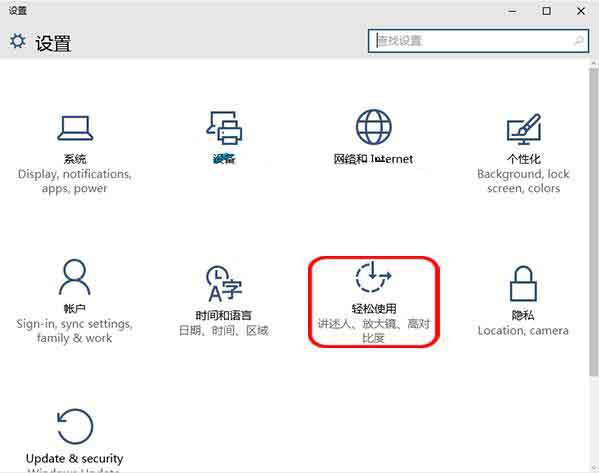Open the 轻松使用 dashed clock icon
The image size is (599, 473).
point(373,277)
